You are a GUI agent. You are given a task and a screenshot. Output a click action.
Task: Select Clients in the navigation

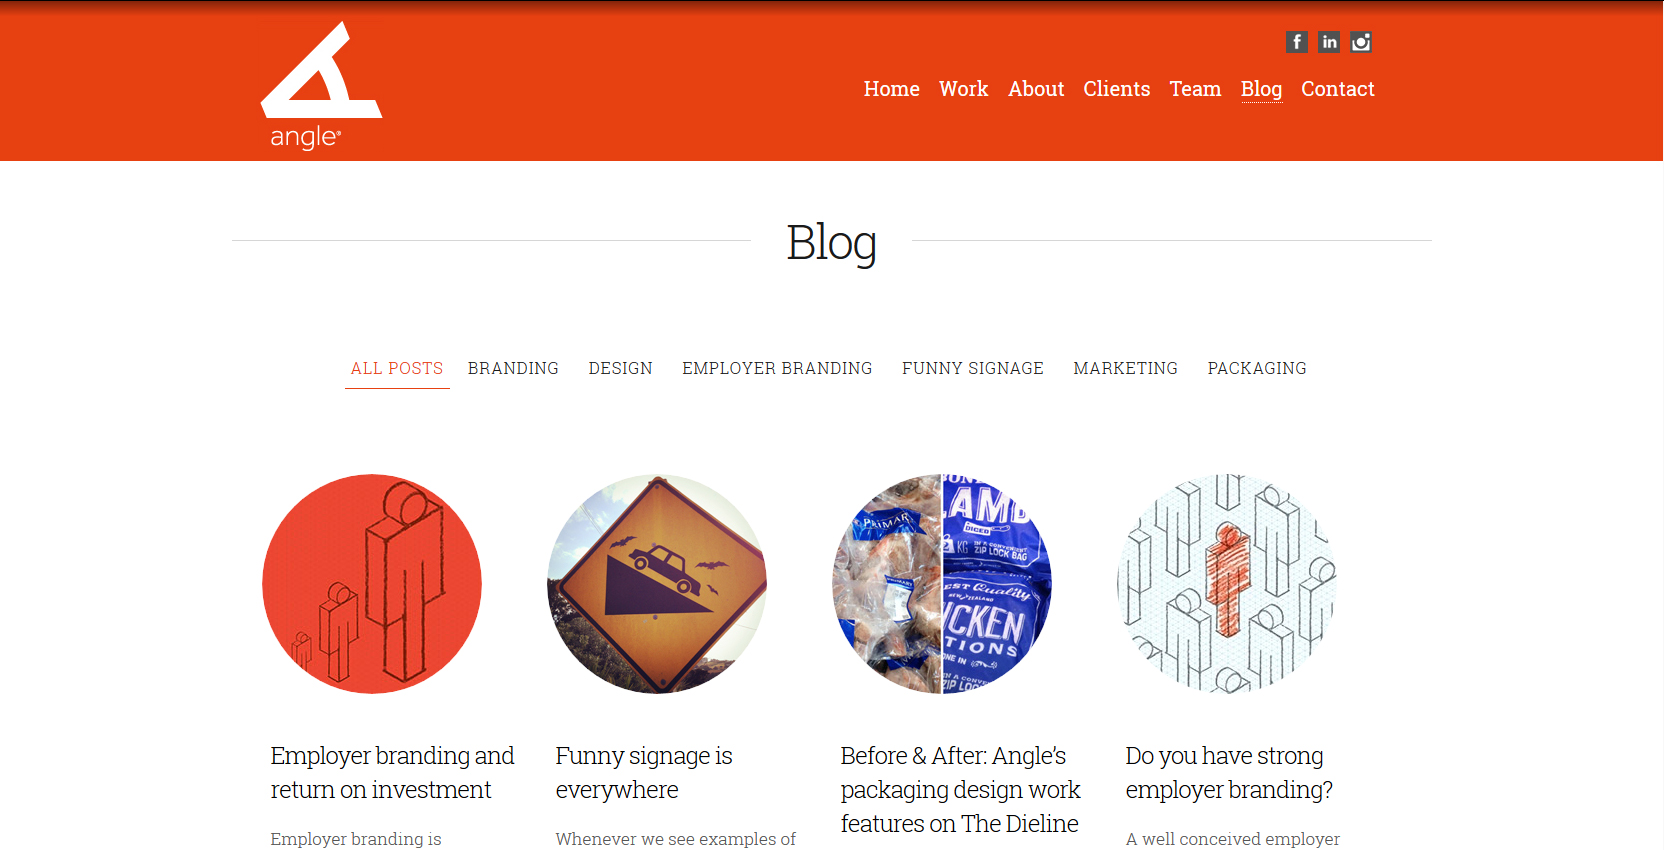tap(1117, 89)
